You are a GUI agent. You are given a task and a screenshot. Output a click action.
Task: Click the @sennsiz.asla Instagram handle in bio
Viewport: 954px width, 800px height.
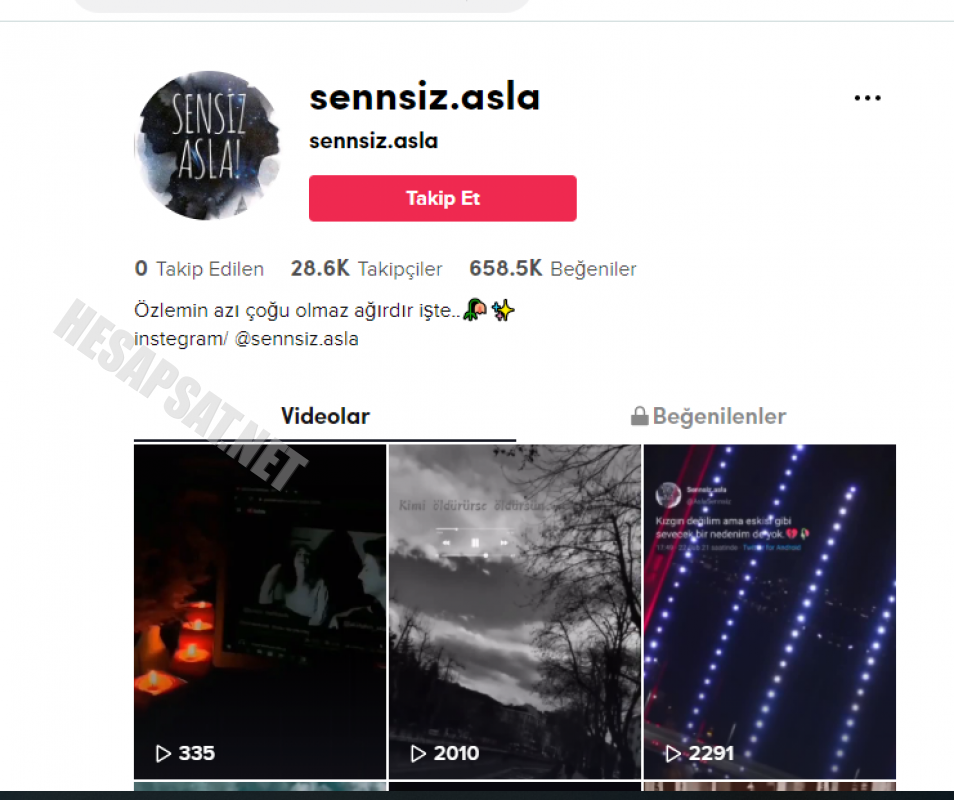tap(296, 339)
